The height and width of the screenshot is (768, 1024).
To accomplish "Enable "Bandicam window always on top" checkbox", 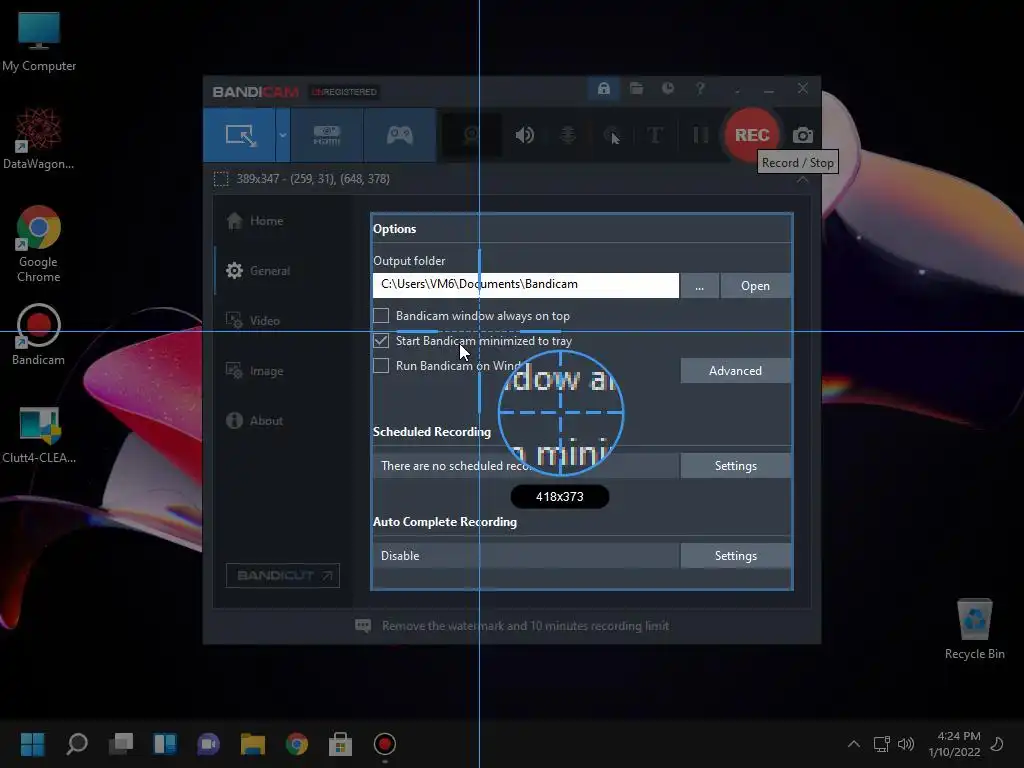I will [381, 315].
